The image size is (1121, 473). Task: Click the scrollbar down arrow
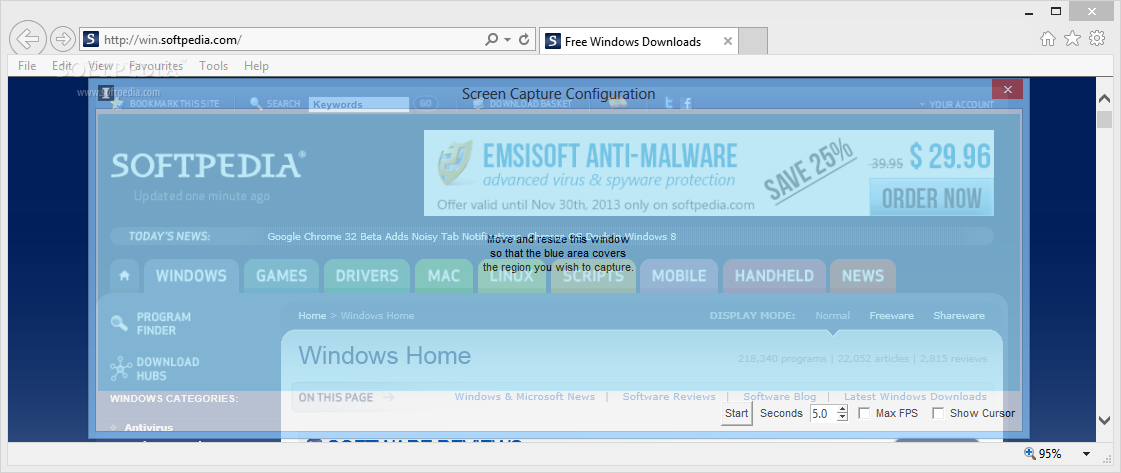(1105, 420)
